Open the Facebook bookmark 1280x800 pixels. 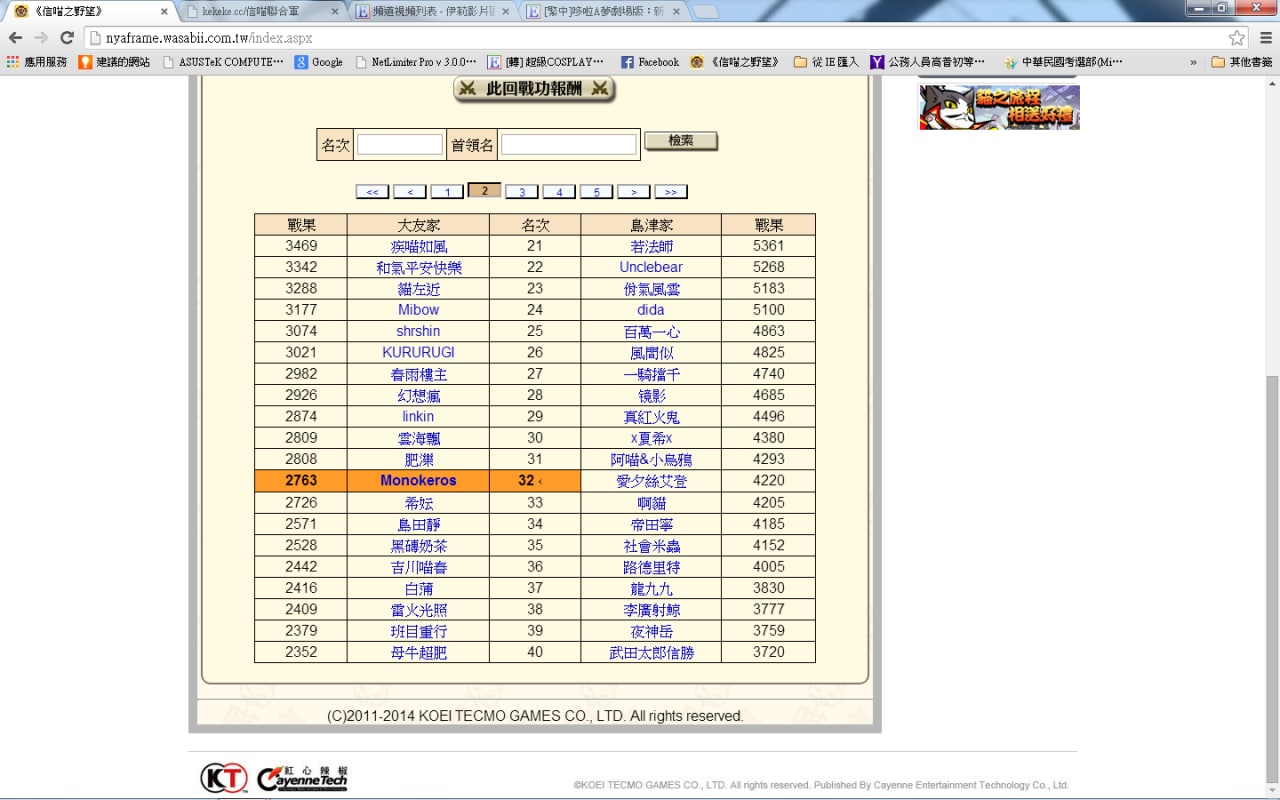click(649, 62)
